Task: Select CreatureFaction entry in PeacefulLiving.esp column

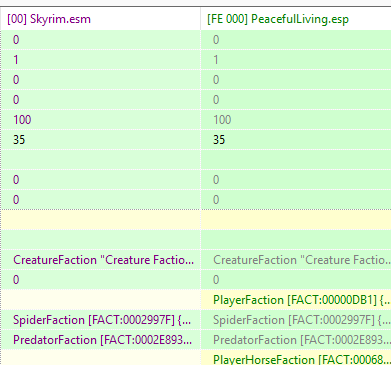Action: pos(296,260)
